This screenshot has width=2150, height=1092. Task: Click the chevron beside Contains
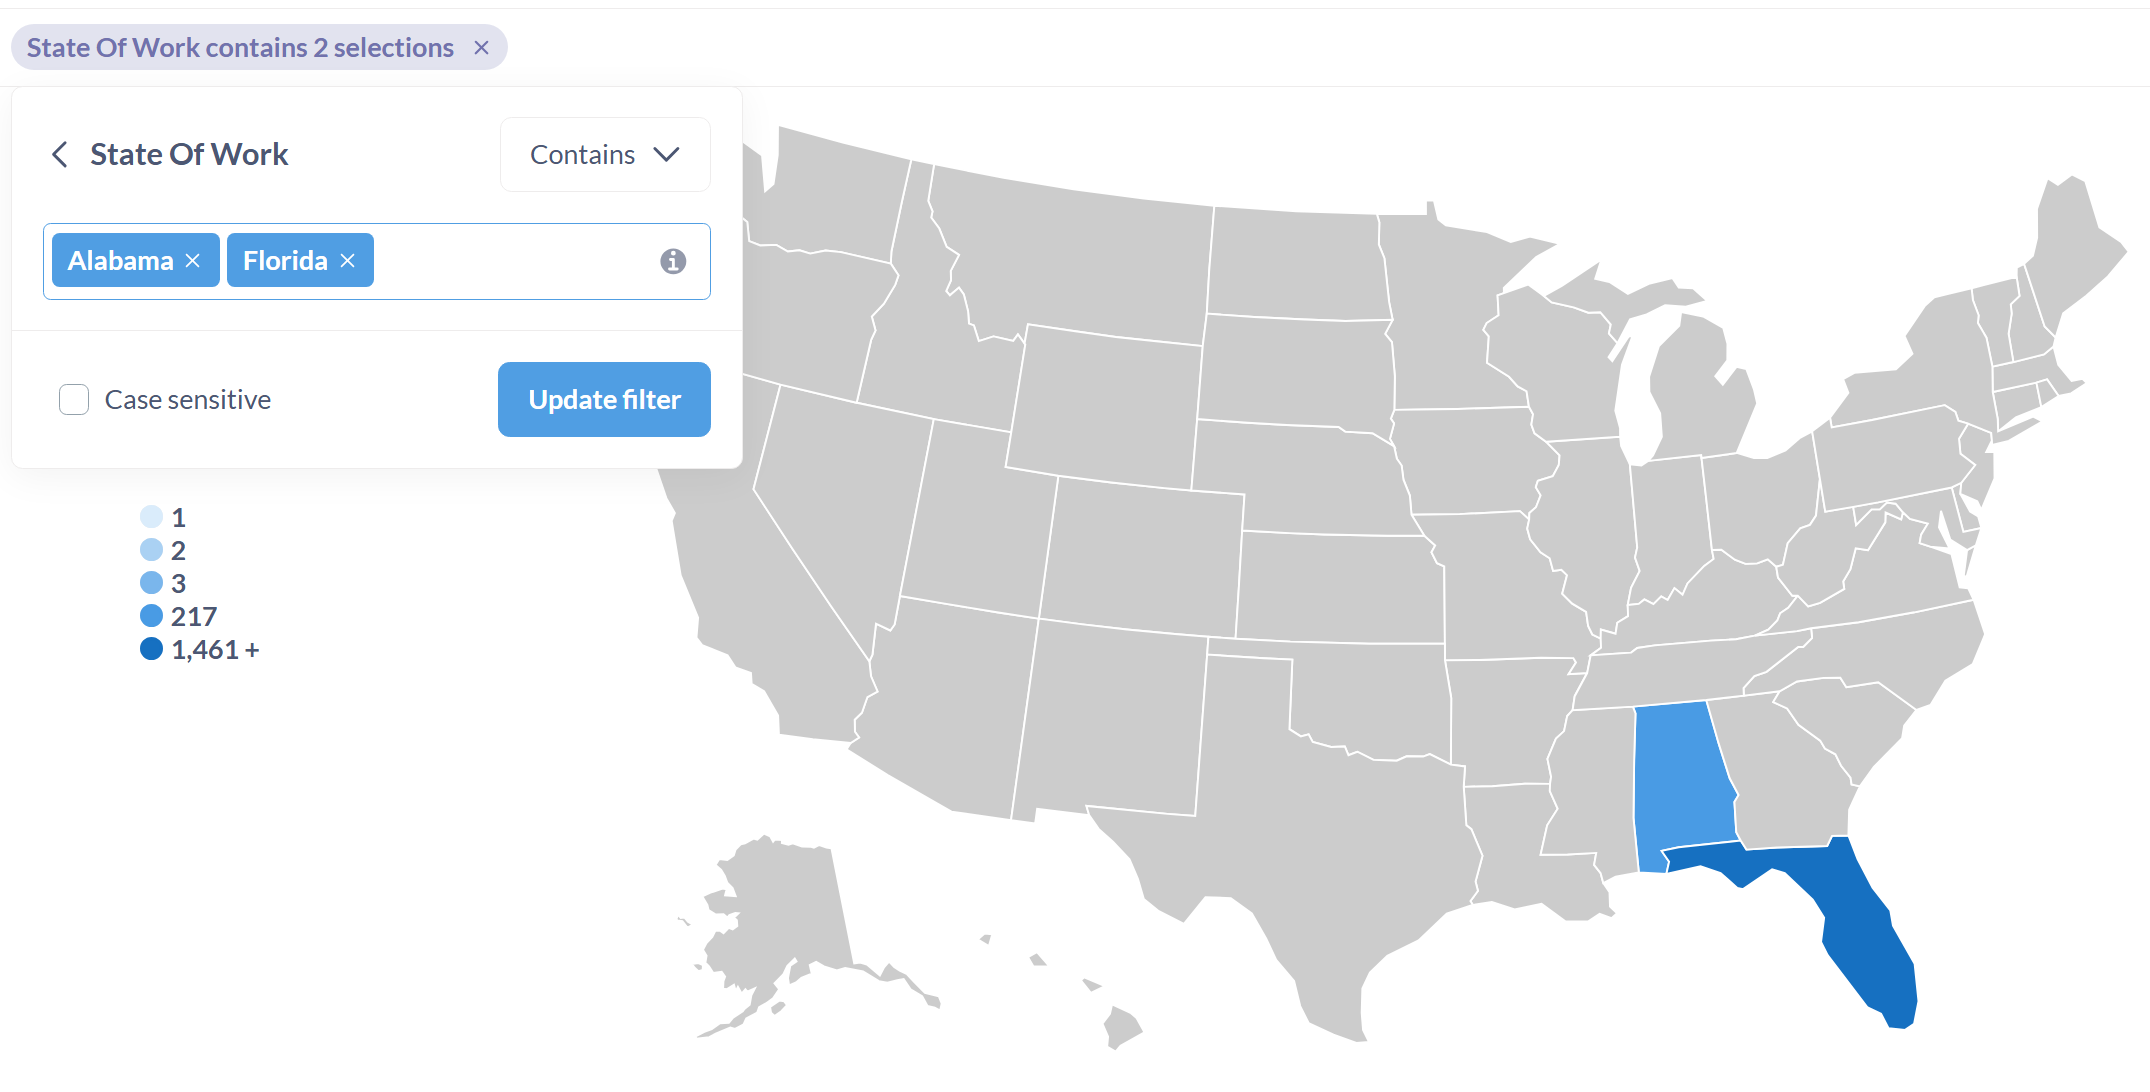(x=667, y=154)
